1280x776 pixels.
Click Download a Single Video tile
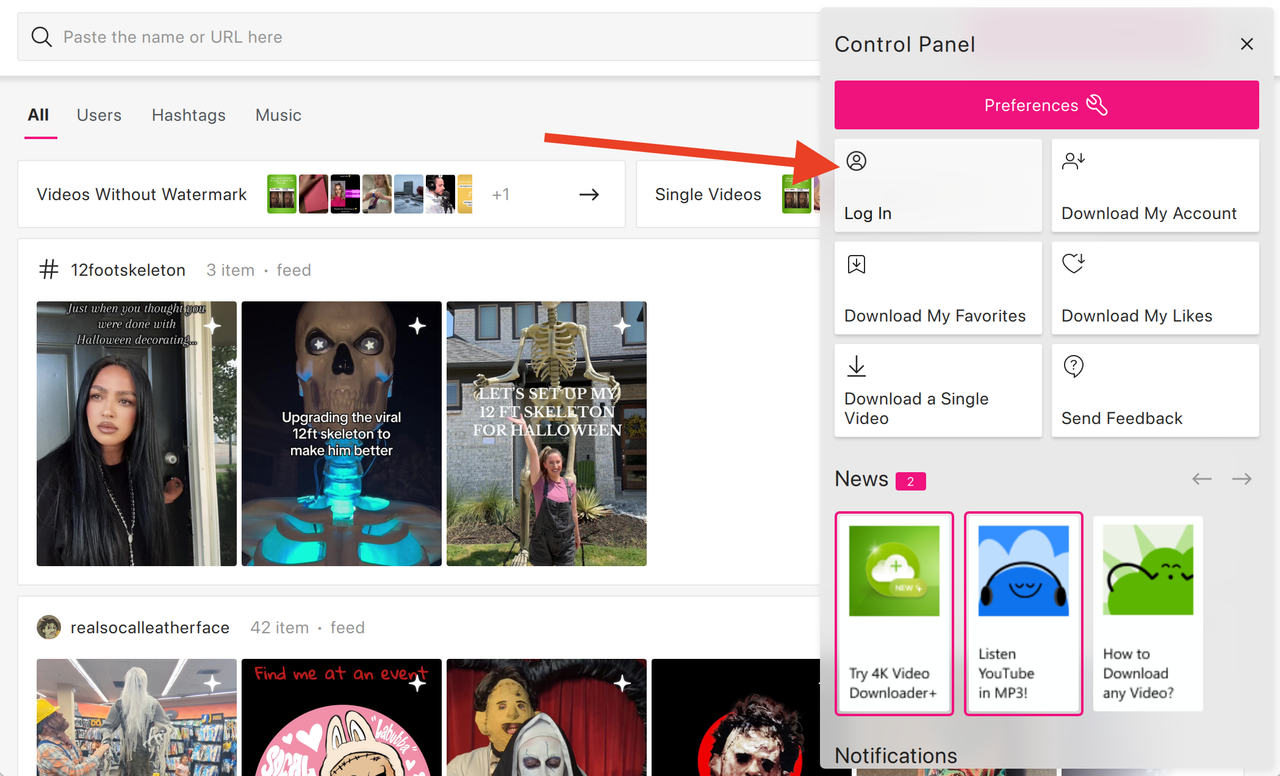pyautogui.click(x=938, y=390)
